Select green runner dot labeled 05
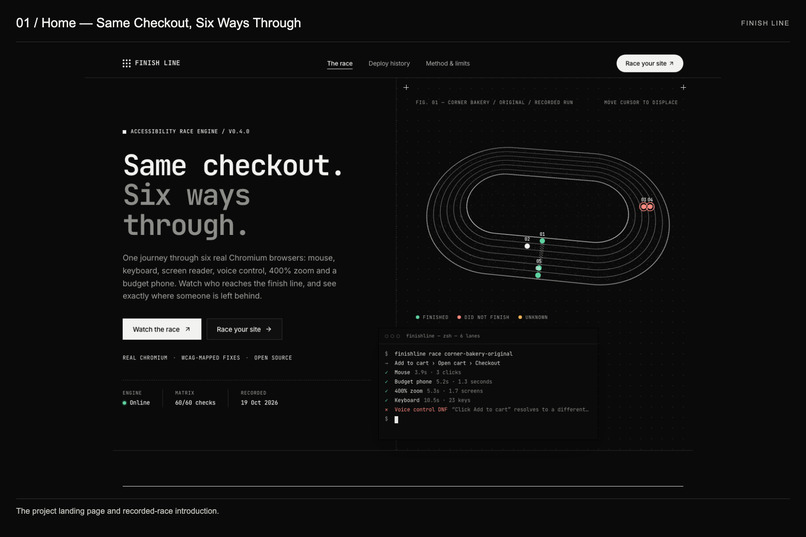 coord(539,268)
